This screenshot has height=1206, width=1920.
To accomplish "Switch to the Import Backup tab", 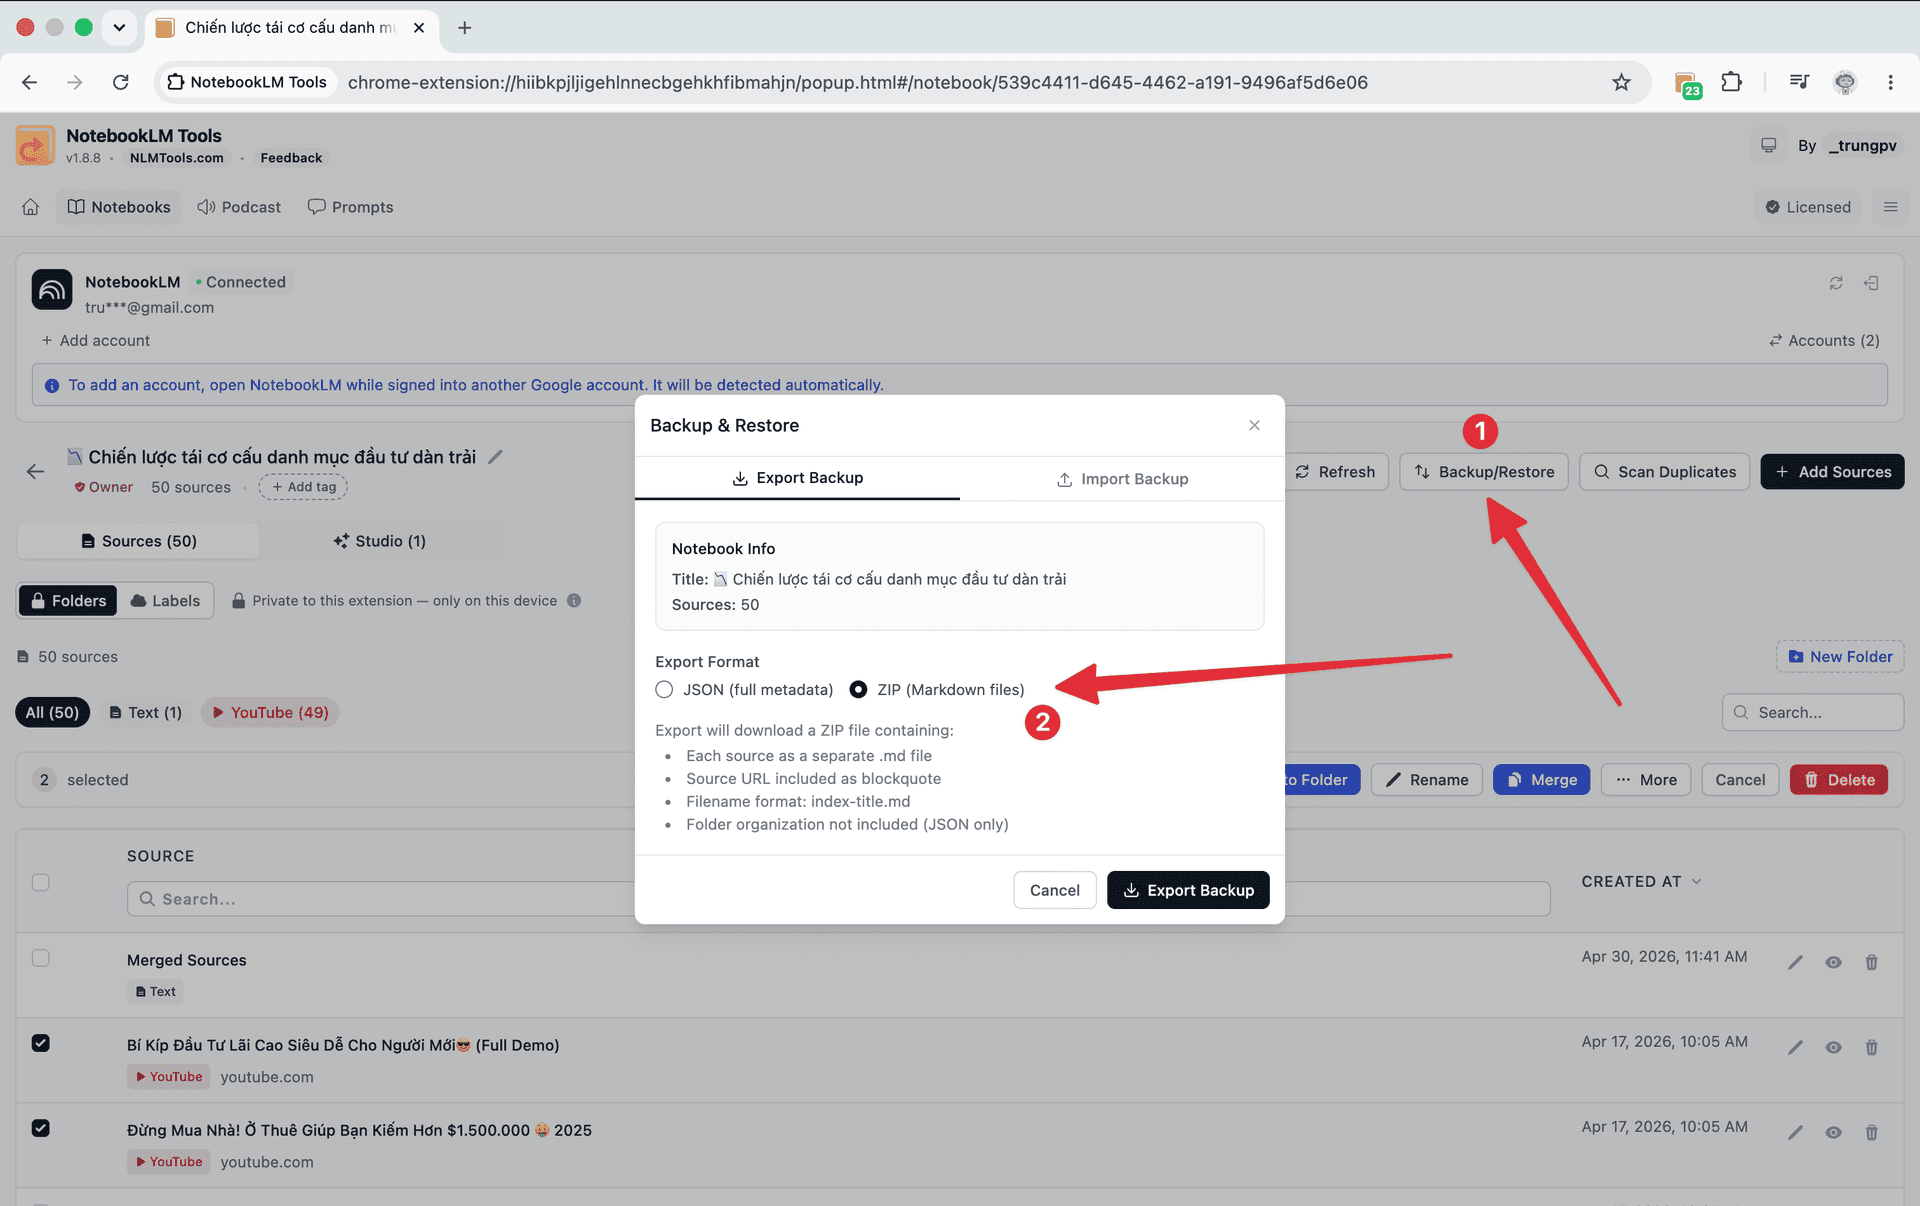I will [x=1122, y=479].
